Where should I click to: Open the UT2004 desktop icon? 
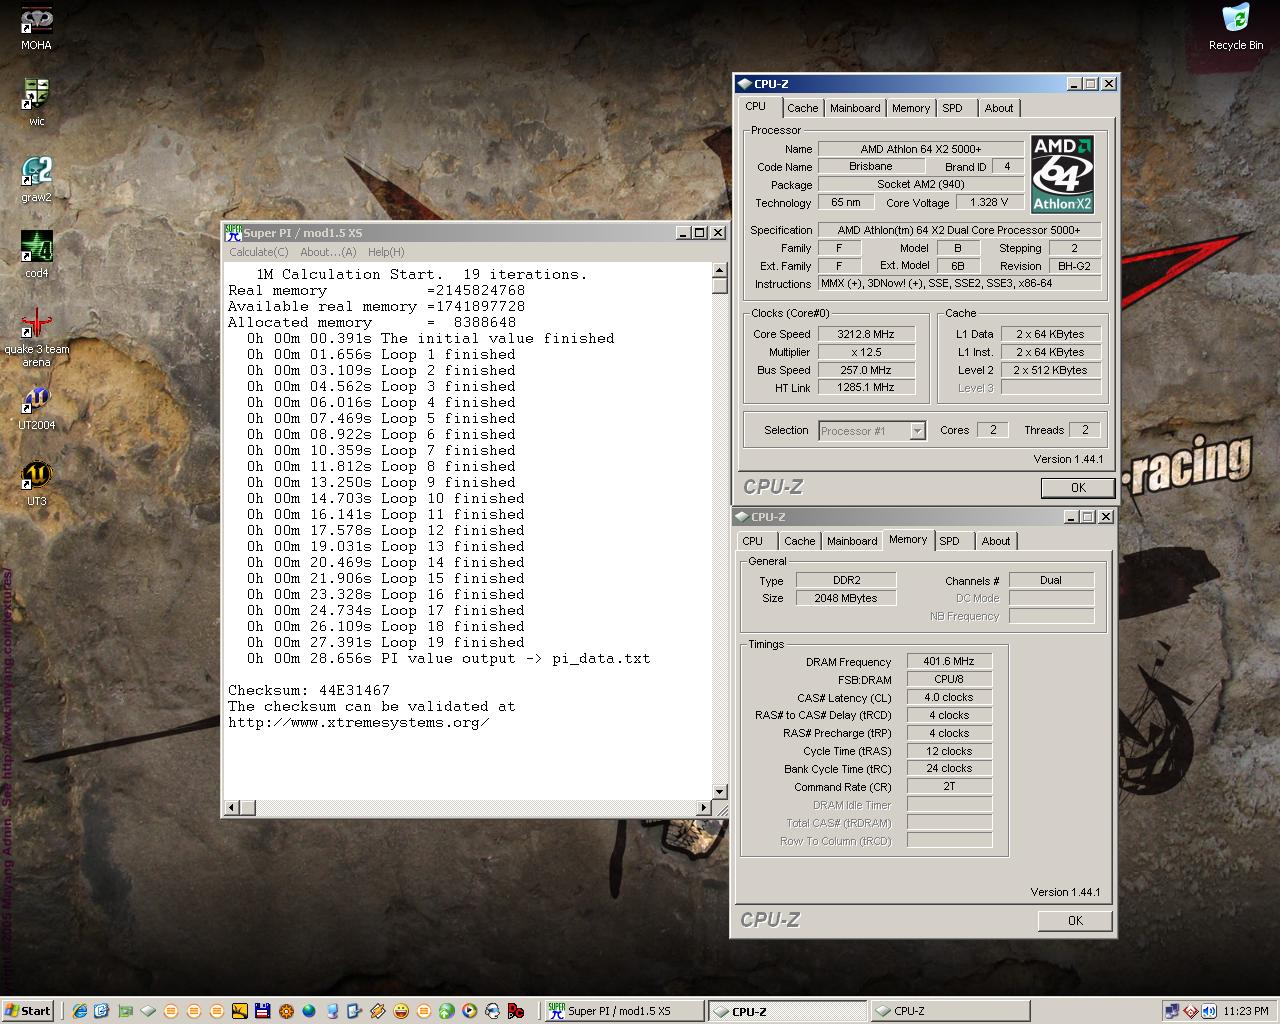click(x=36, y=408)
